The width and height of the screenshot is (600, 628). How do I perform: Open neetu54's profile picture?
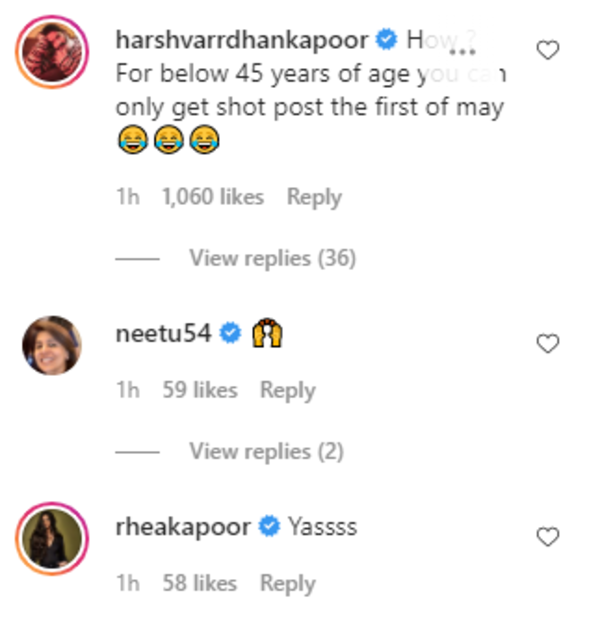click(51, 345)
